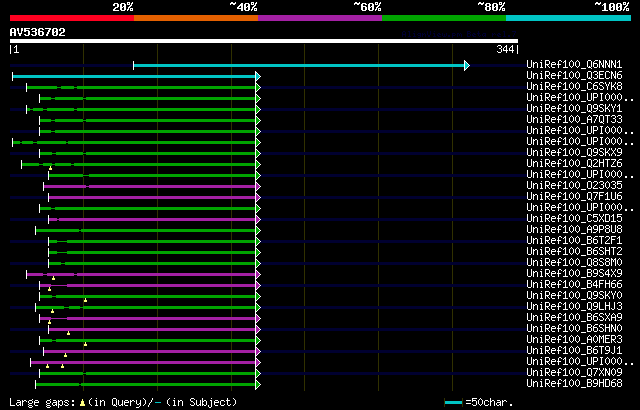640x410 pixels.
Task: Click the purple alignment bar for B9S4X9
Action: 141,275
